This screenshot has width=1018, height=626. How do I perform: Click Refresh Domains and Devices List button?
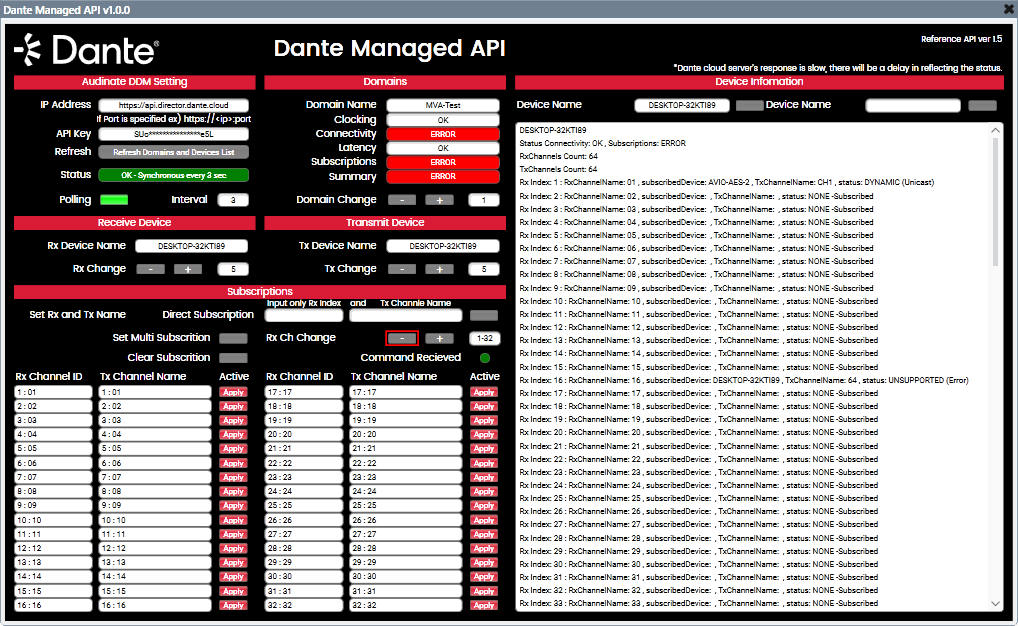coord(173,152)
